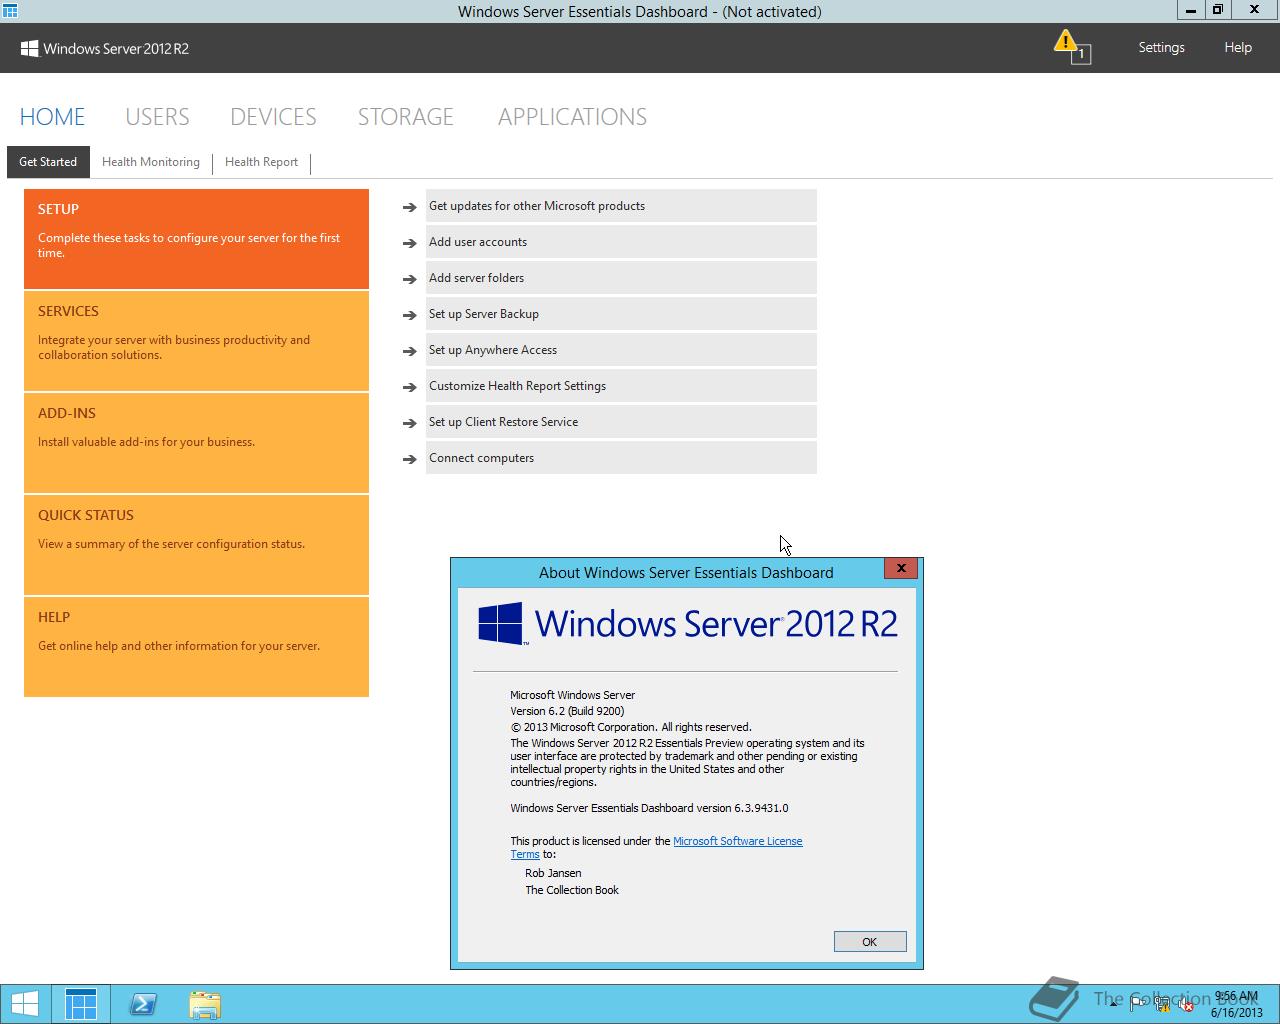Image resolution: width=1280 pixels, height=1024 pixels.
Task: Open the USERS section
Action: (157, 117)
